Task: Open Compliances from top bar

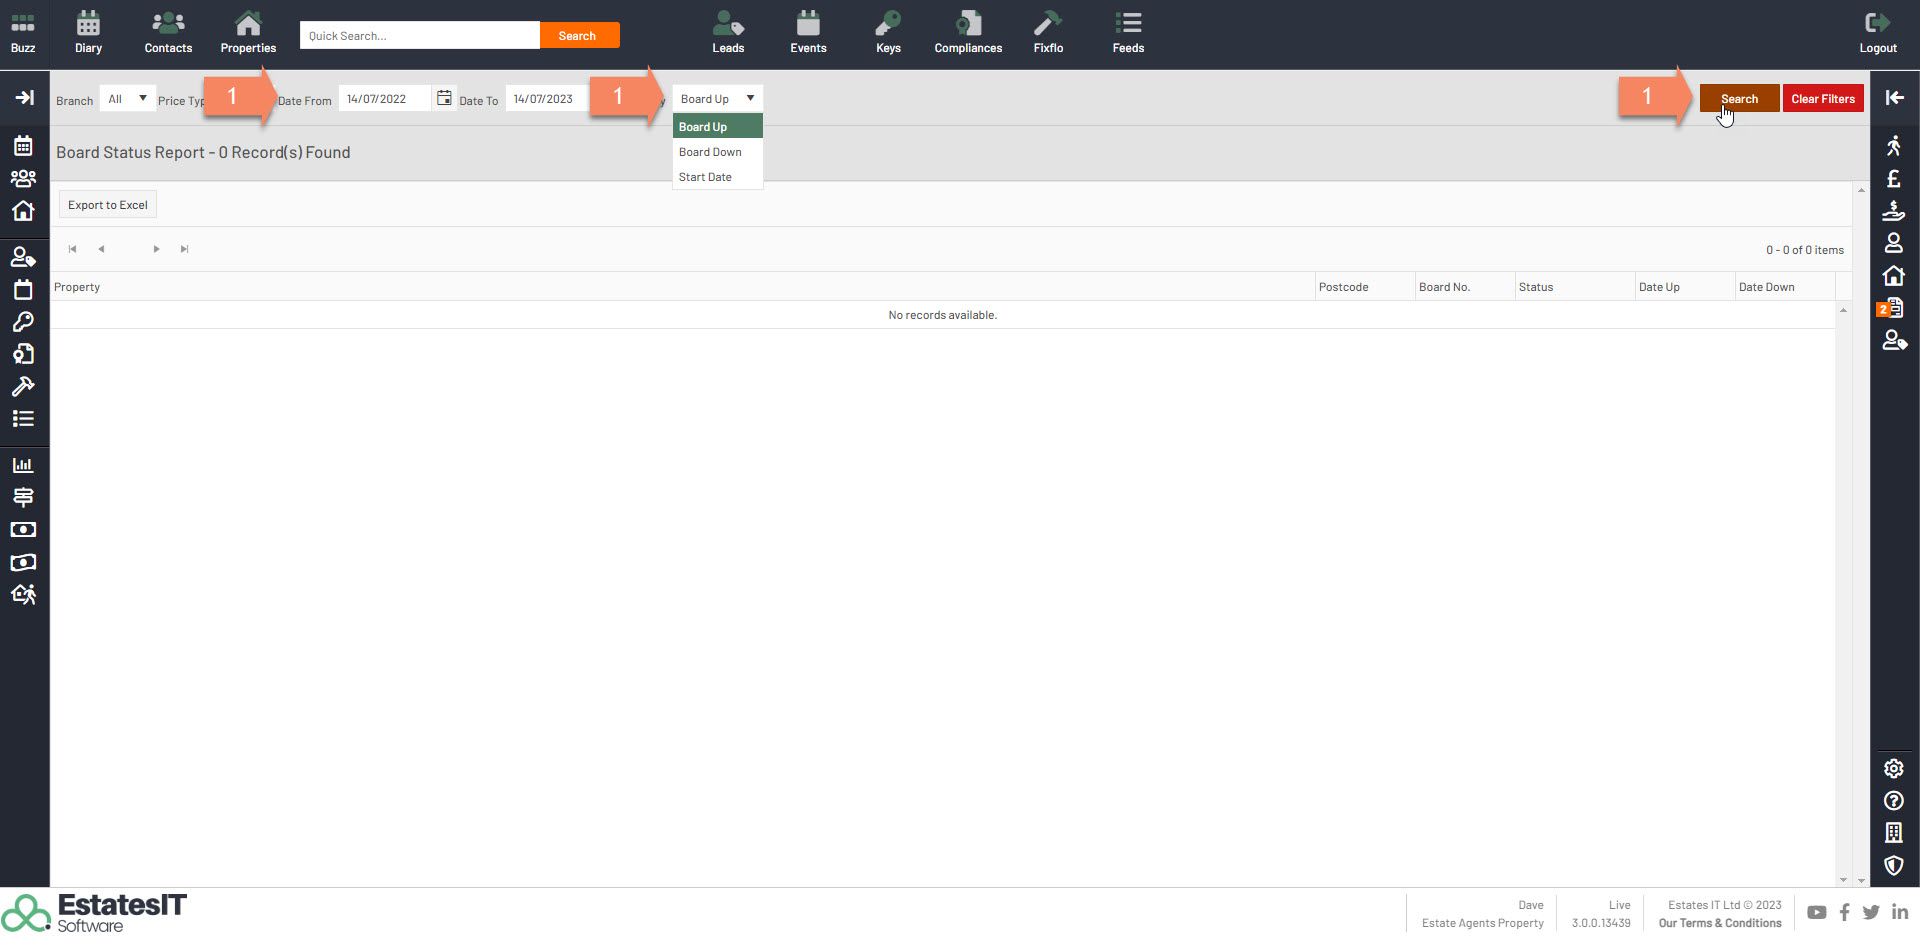Action: pos(968,33)
